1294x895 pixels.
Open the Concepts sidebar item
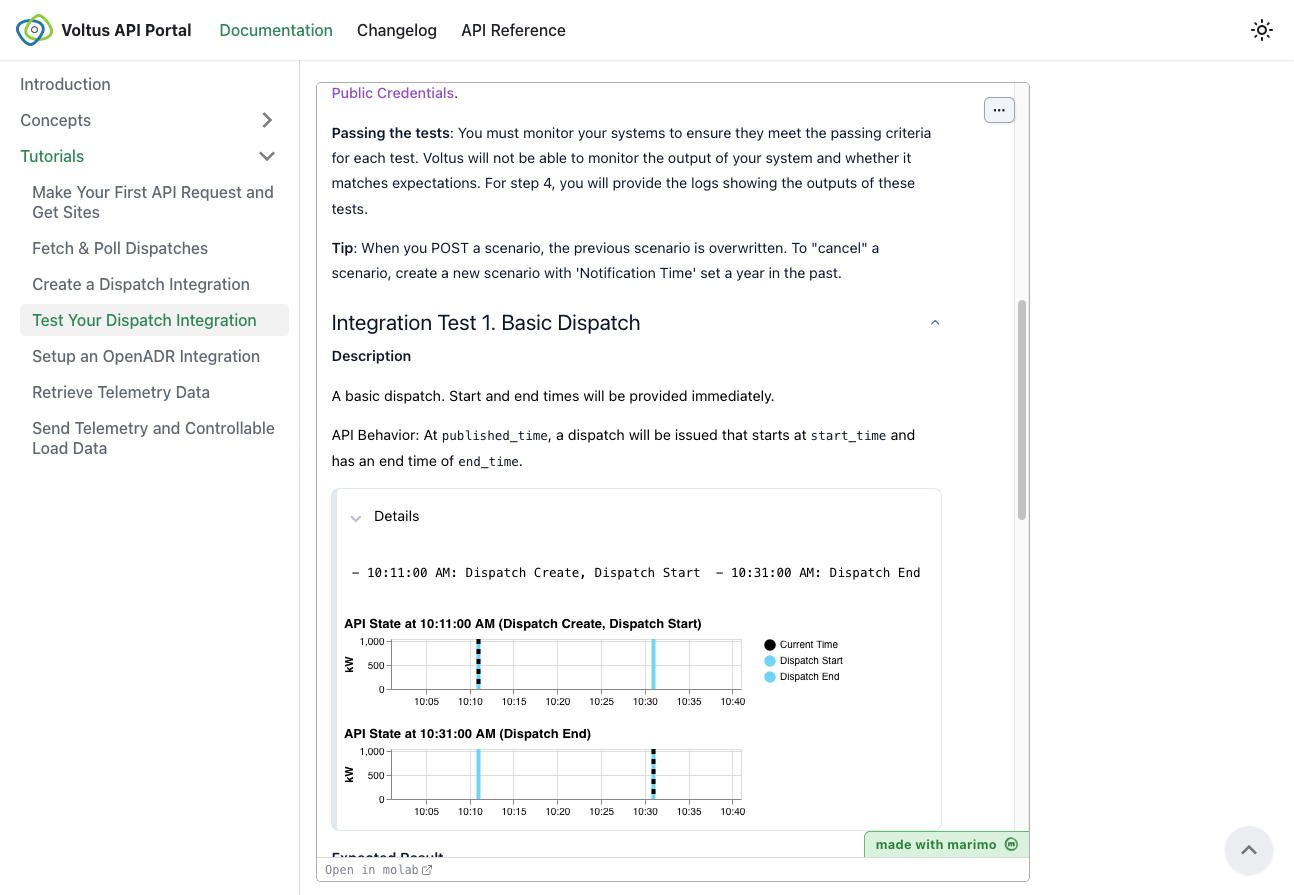[55, 120]
